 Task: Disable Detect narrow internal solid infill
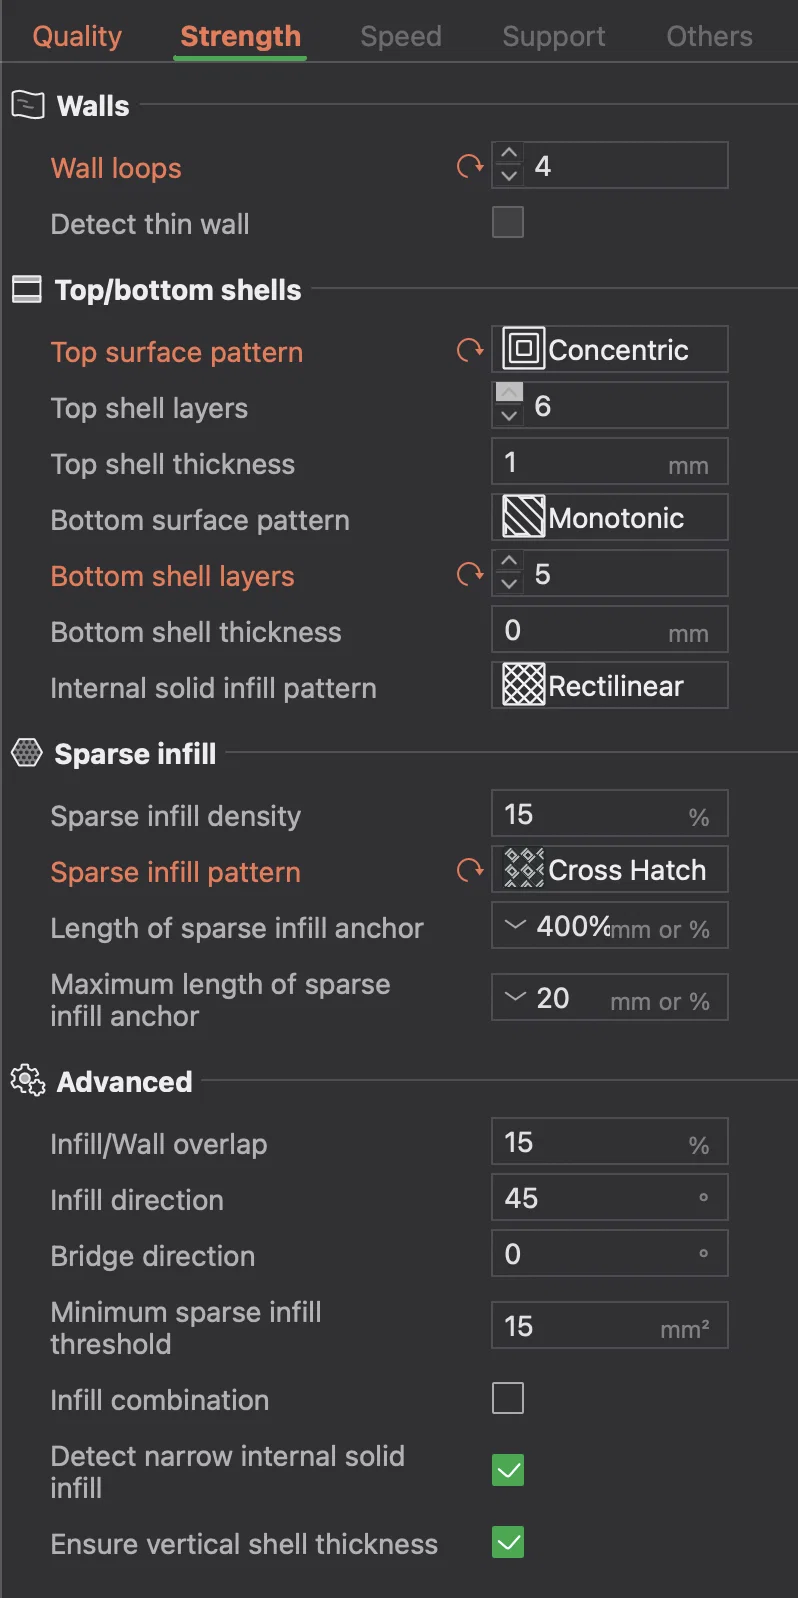(508, 1470)
